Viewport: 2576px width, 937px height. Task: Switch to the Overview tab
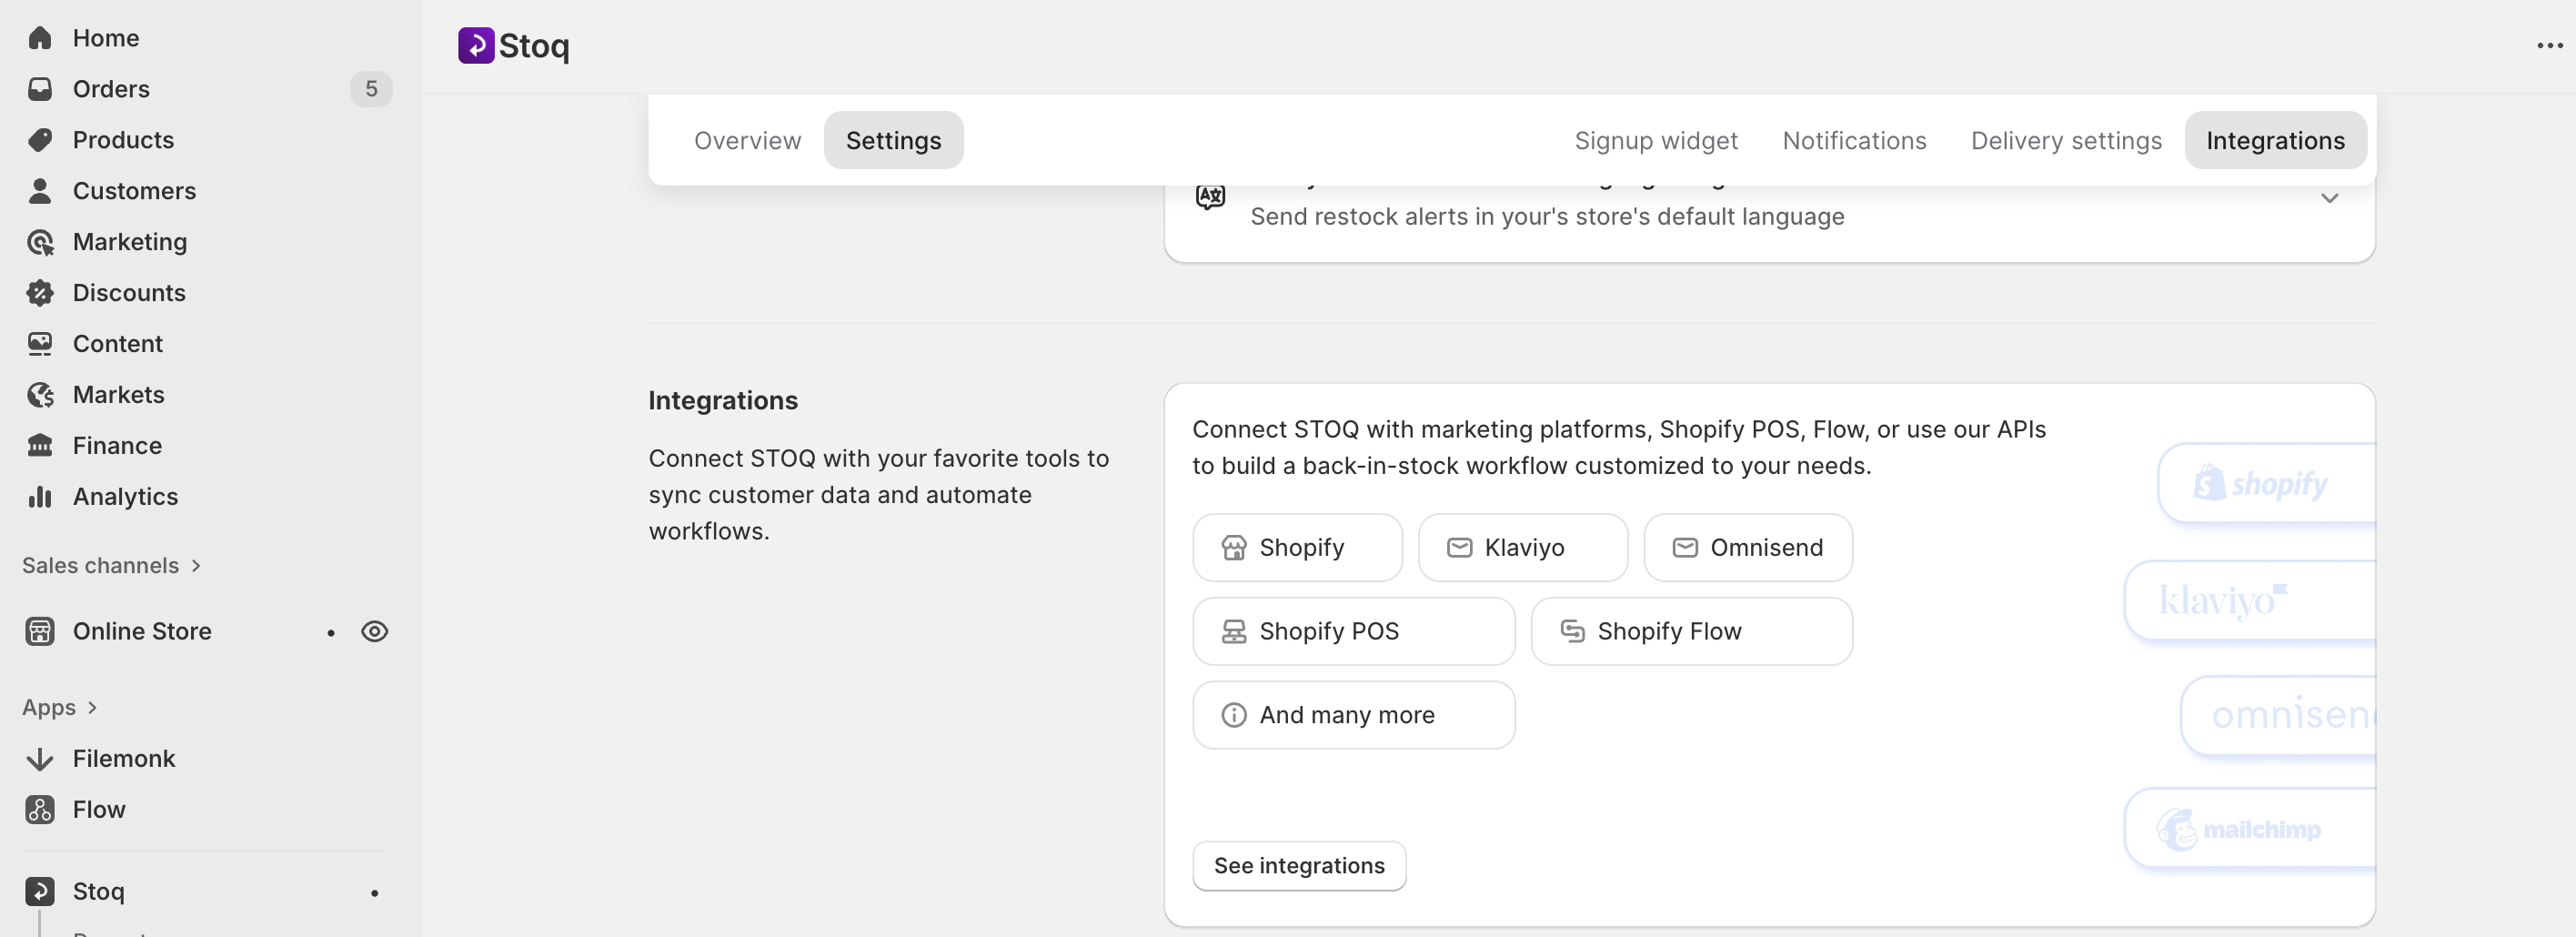pyautogui.click(x=747, y=141)
